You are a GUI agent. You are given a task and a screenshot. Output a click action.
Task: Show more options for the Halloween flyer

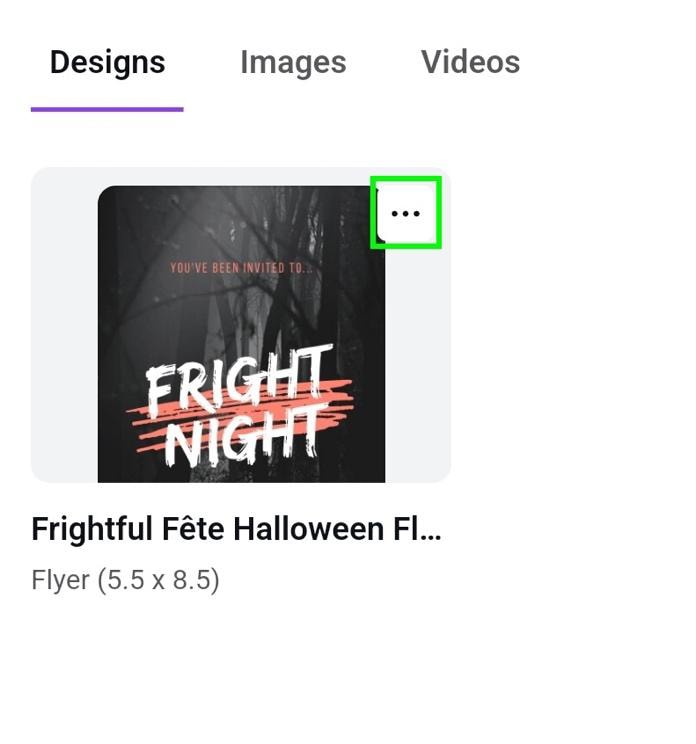coord(406,213)
